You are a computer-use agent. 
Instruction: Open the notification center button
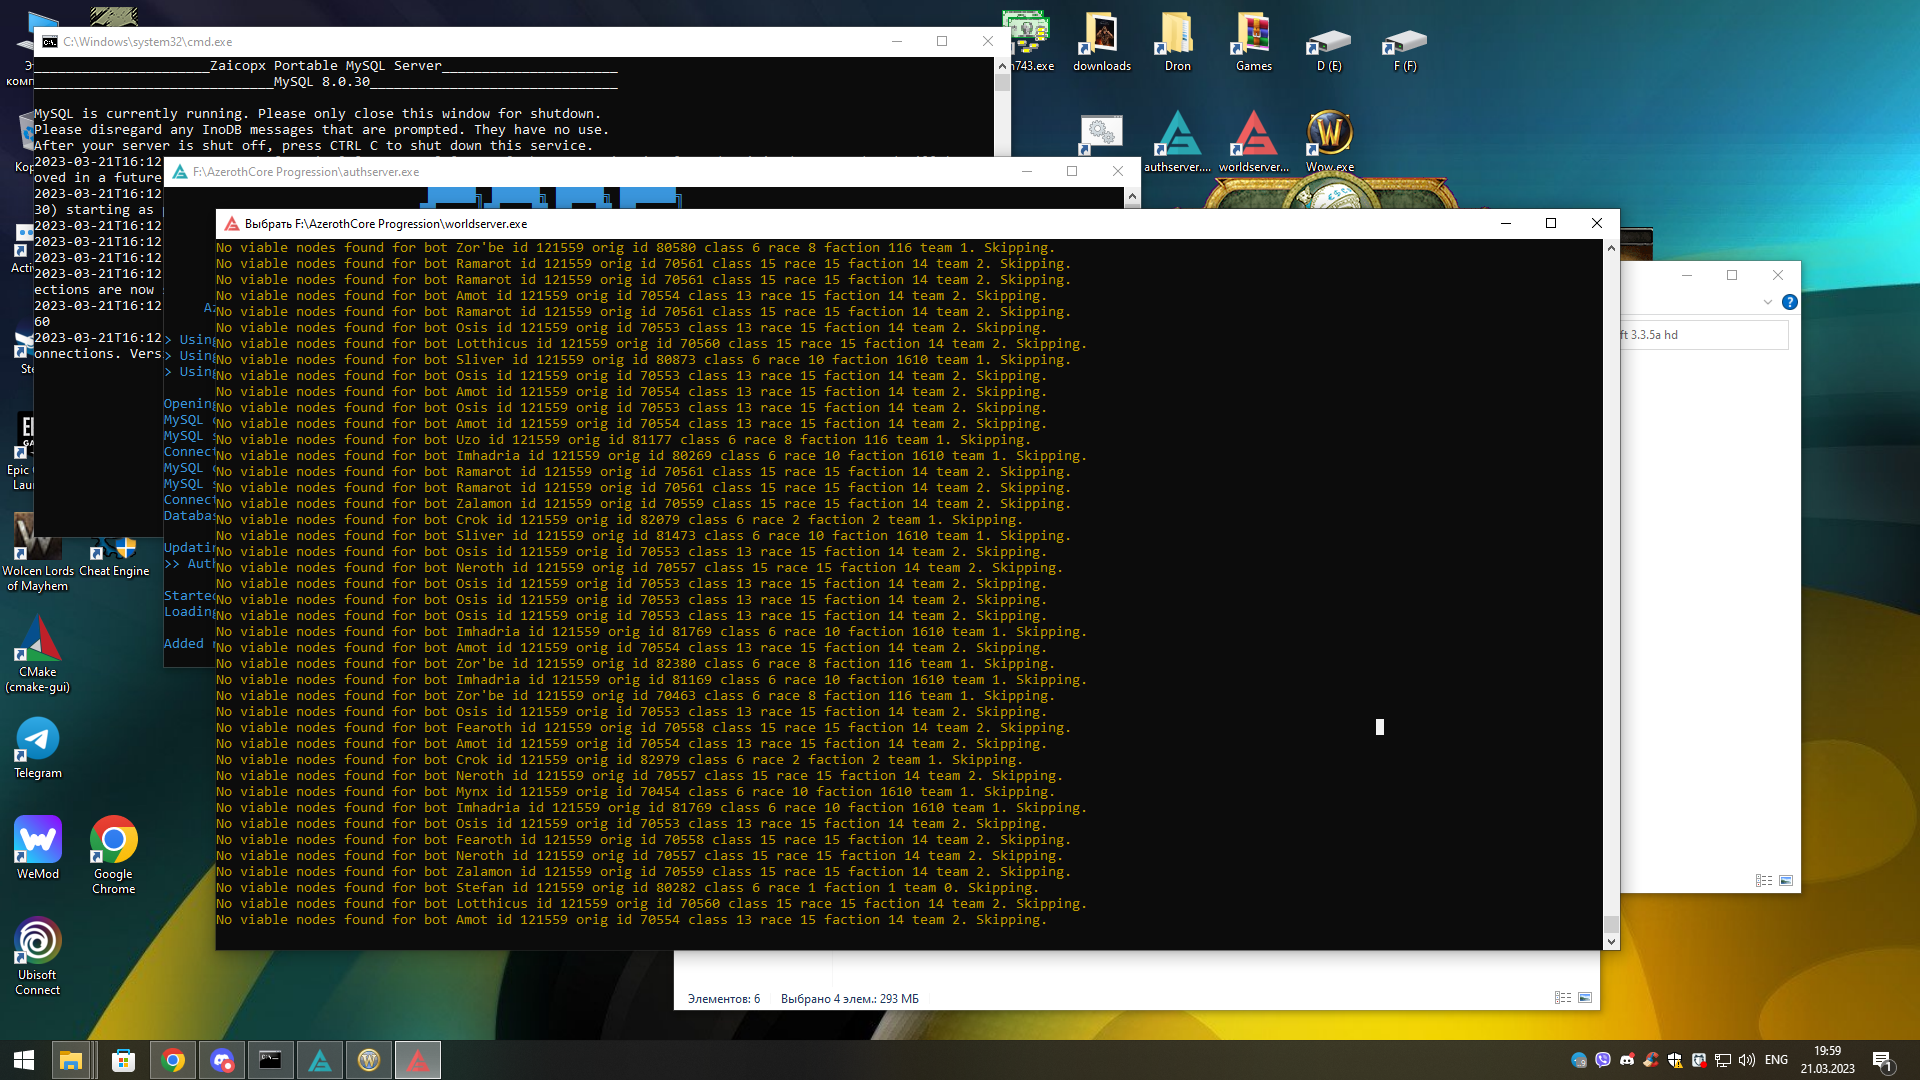point(1882,1060)
